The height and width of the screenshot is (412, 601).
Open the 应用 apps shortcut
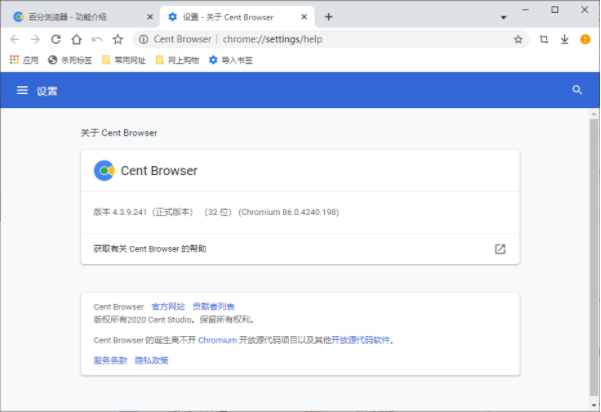click(24, 60)
